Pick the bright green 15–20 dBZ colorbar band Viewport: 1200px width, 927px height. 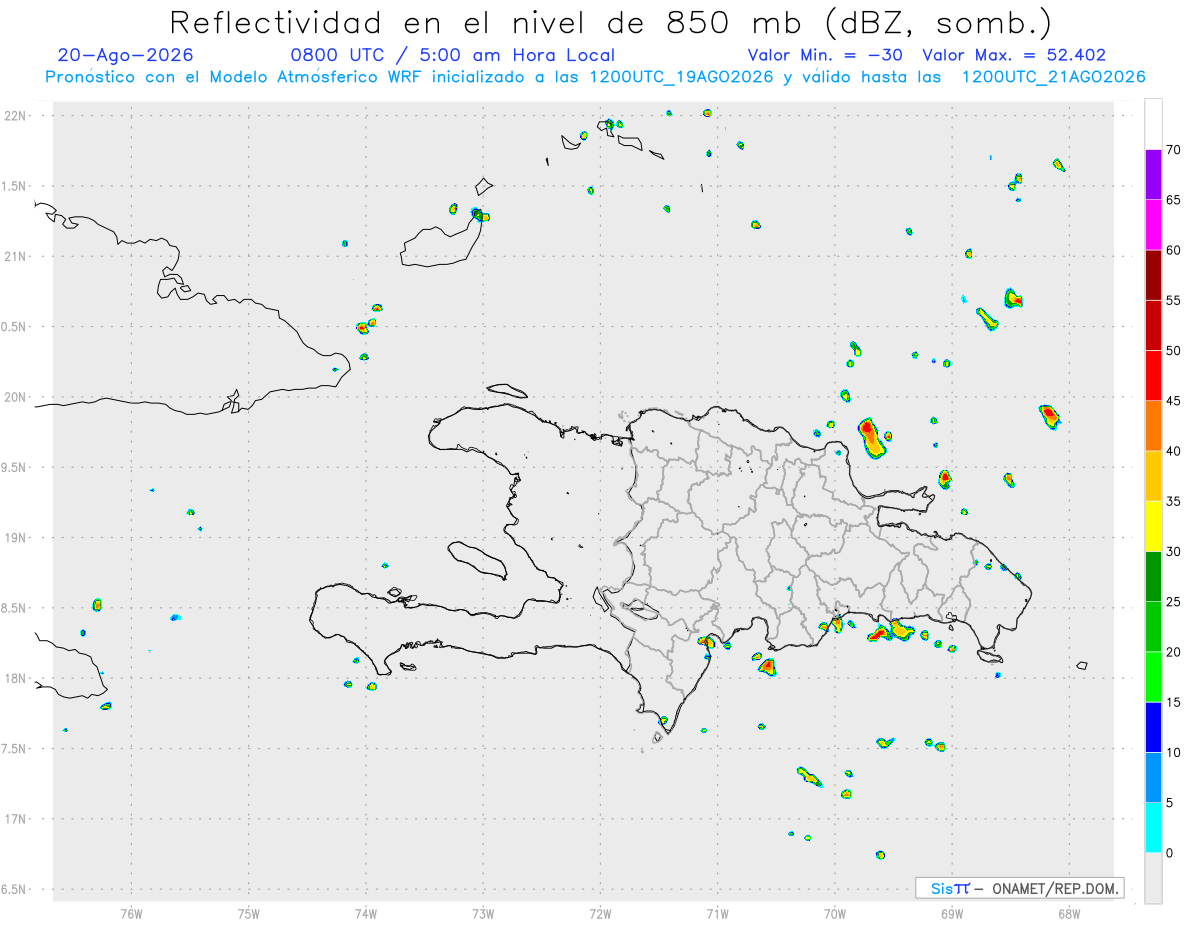coord(1153,677)
